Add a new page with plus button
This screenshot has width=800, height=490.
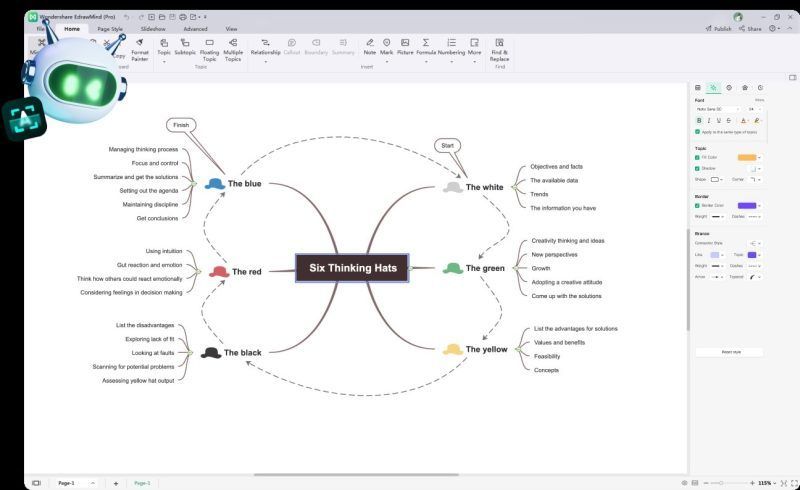(116, 483)
